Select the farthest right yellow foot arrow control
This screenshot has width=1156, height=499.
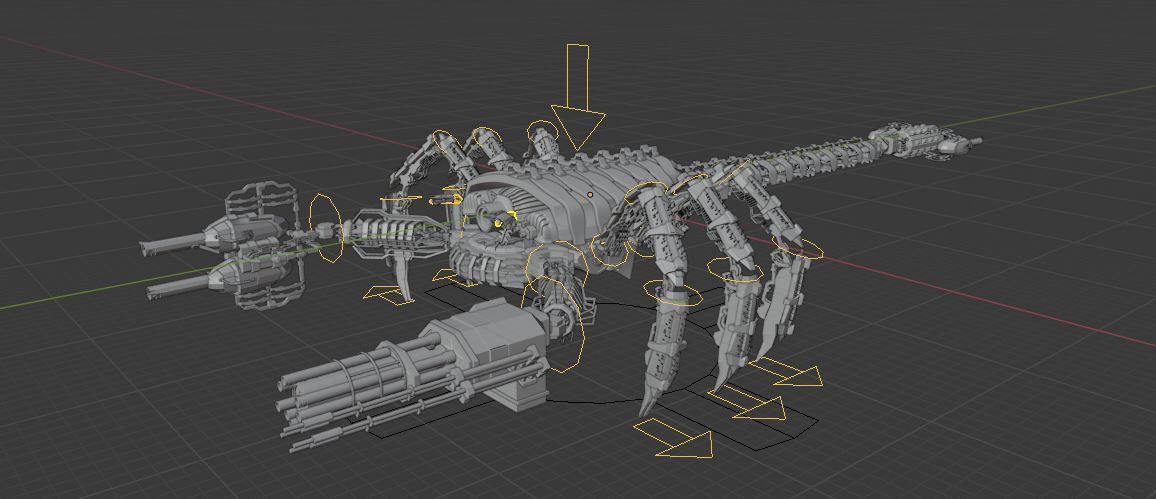pos(786,371)
